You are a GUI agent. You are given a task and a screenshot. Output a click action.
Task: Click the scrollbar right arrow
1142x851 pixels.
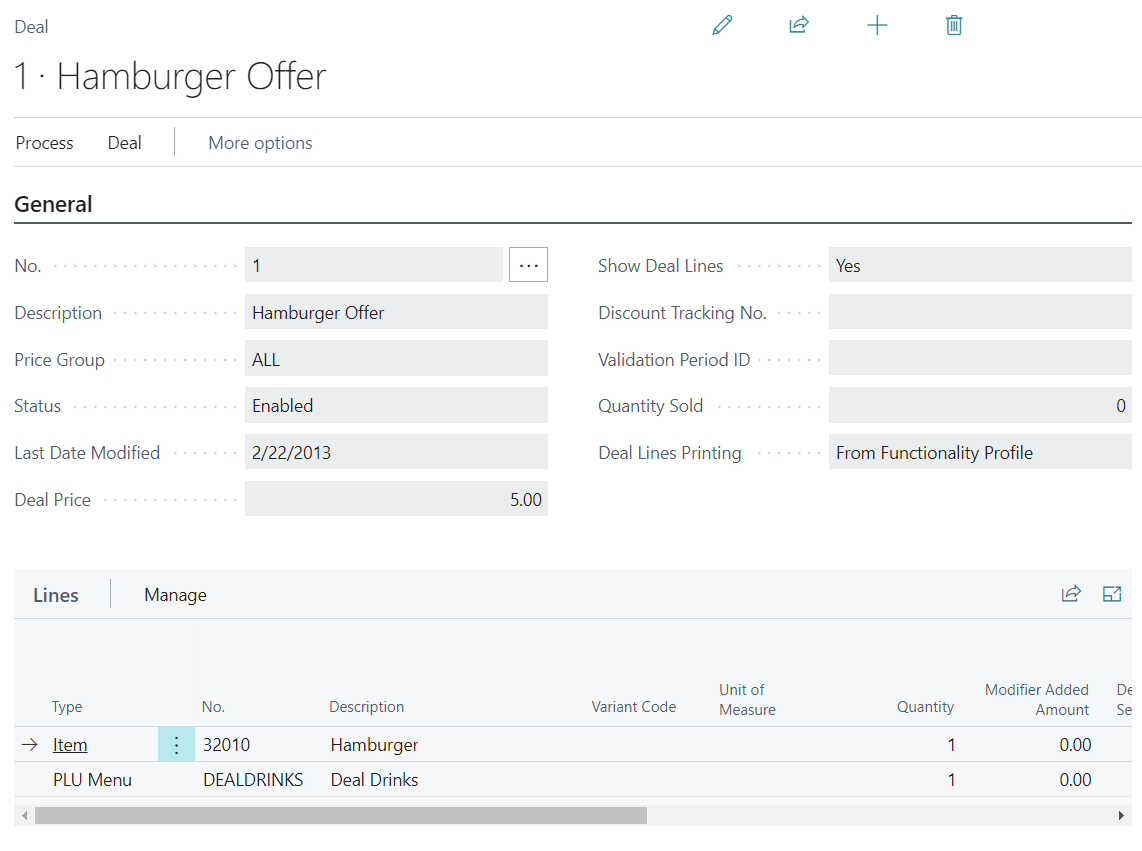pos(1121,816)
